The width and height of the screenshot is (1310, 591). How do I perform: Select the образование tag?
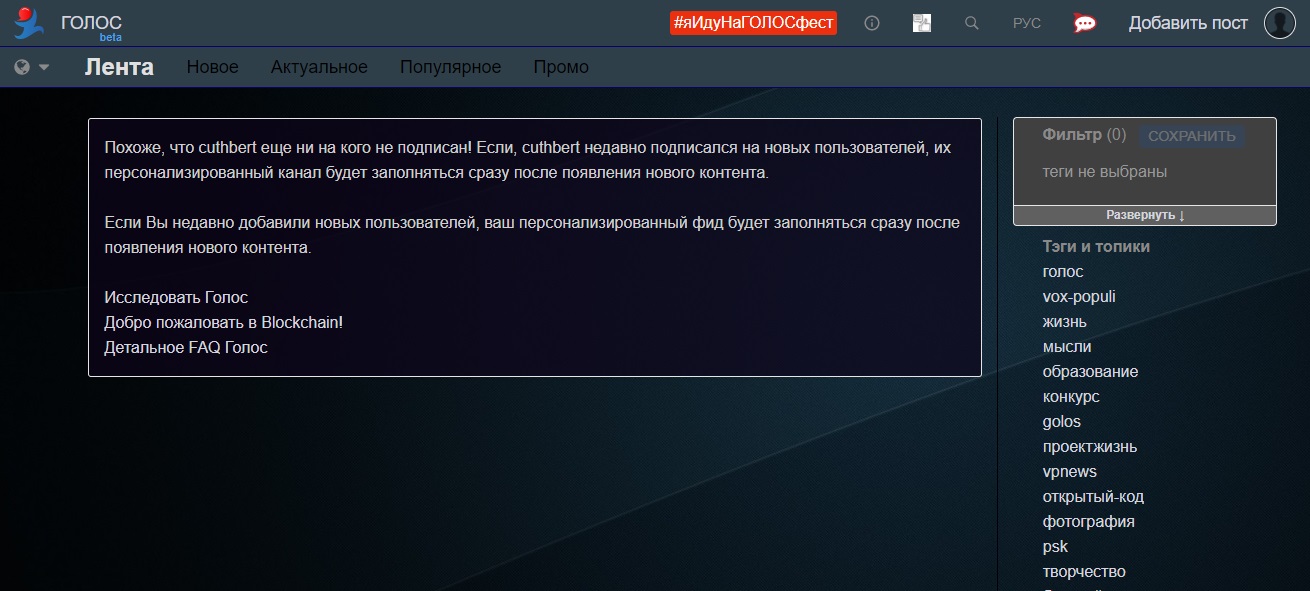coord(1090,371)
